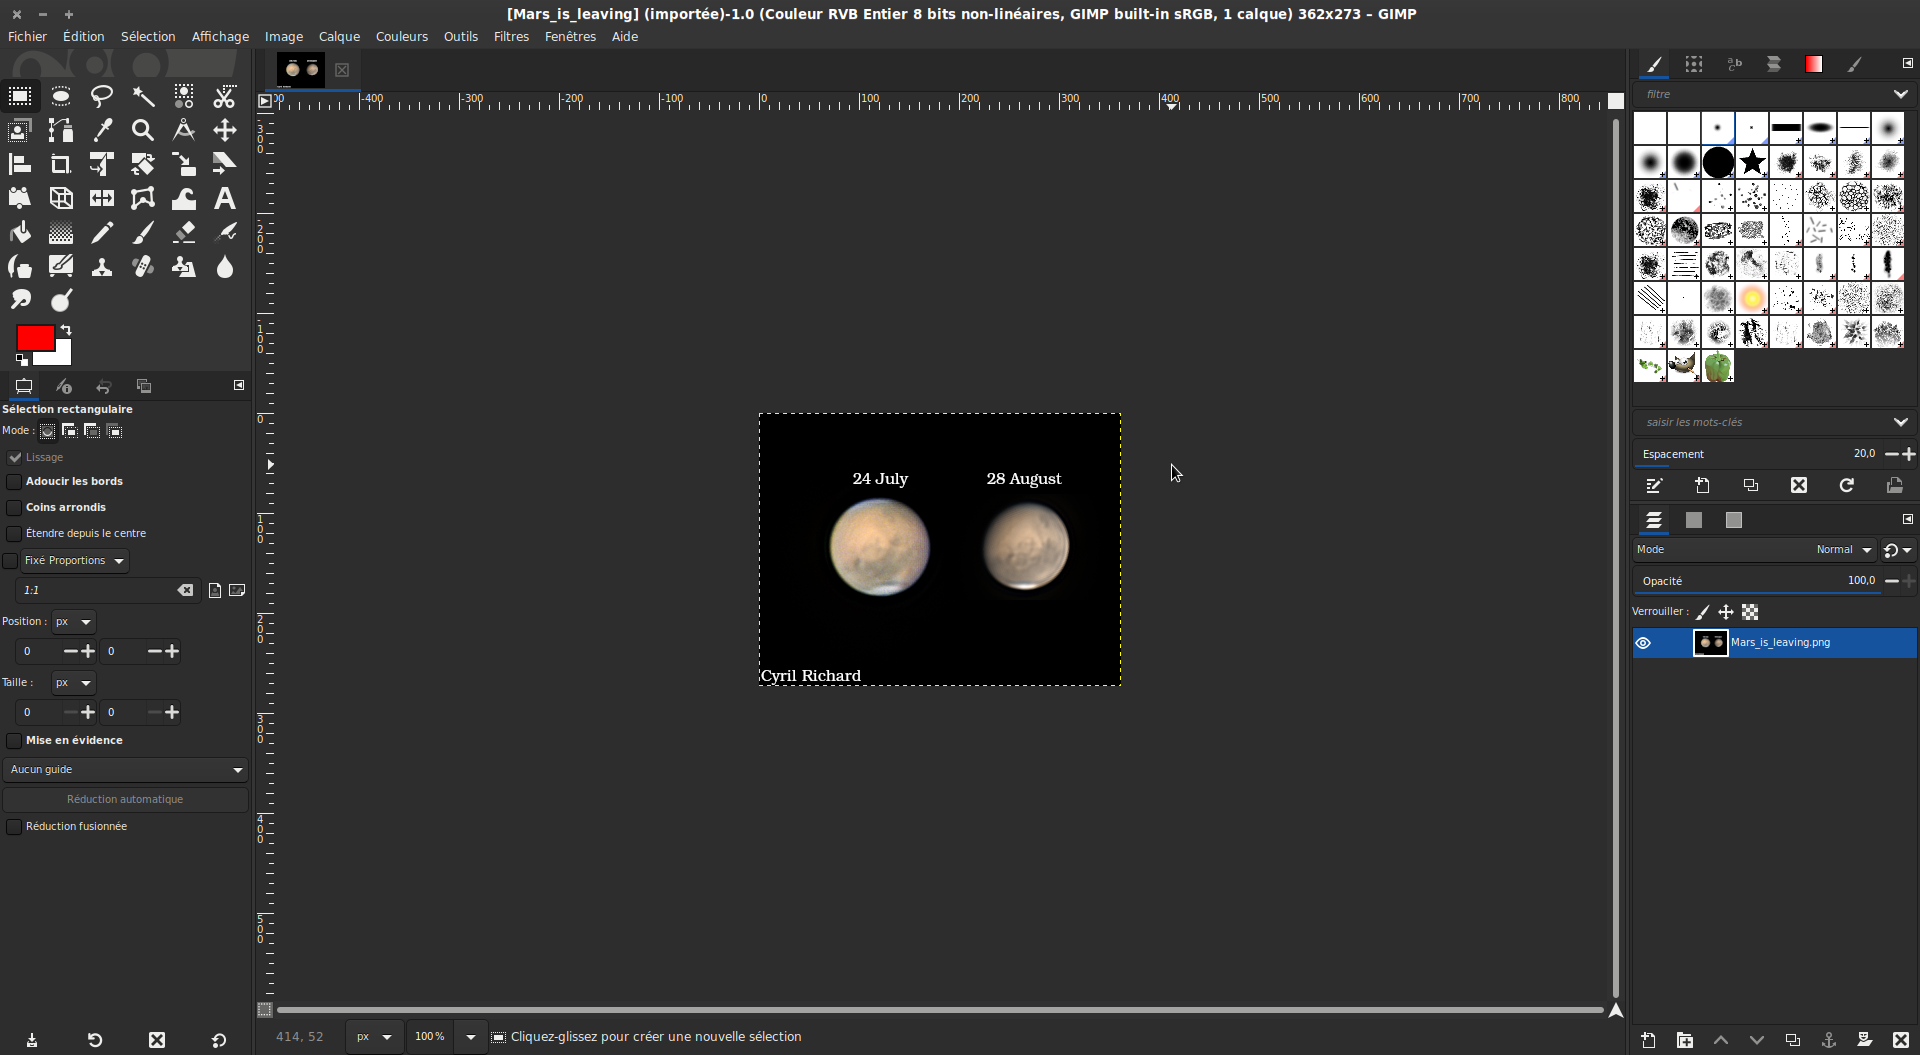Select the Eraser tool
The height and width of the screenshot is (1055, 1920).
pyautogui.click(x=184, y=233)
